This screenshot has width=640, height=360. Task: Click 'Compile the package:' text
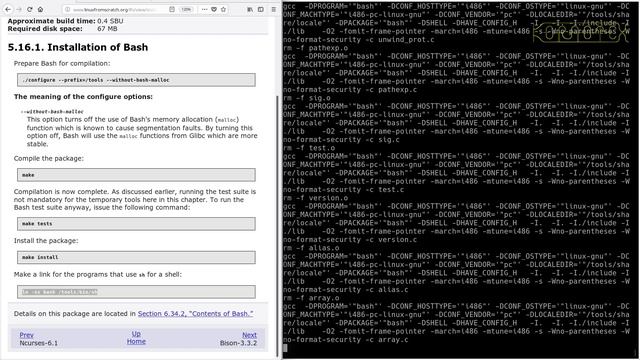49,158
